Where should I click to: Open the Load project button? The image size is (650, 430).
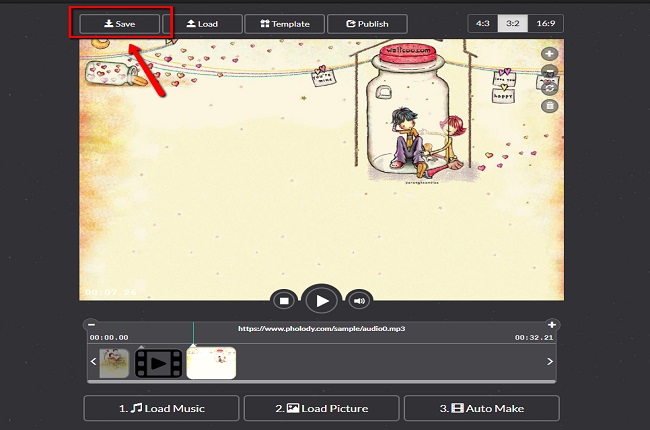tap(202, 24)
